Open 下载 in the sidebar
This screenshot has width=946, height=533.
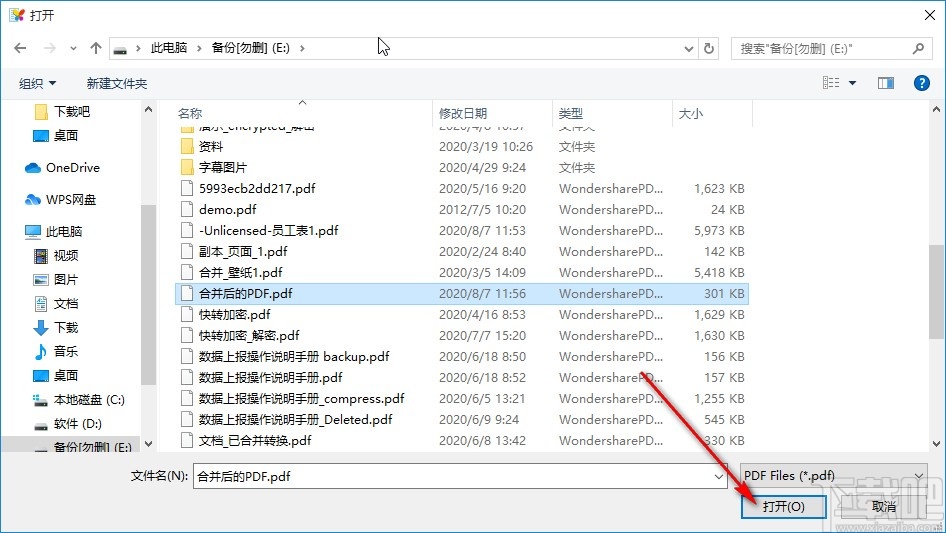tap(56, 328)
